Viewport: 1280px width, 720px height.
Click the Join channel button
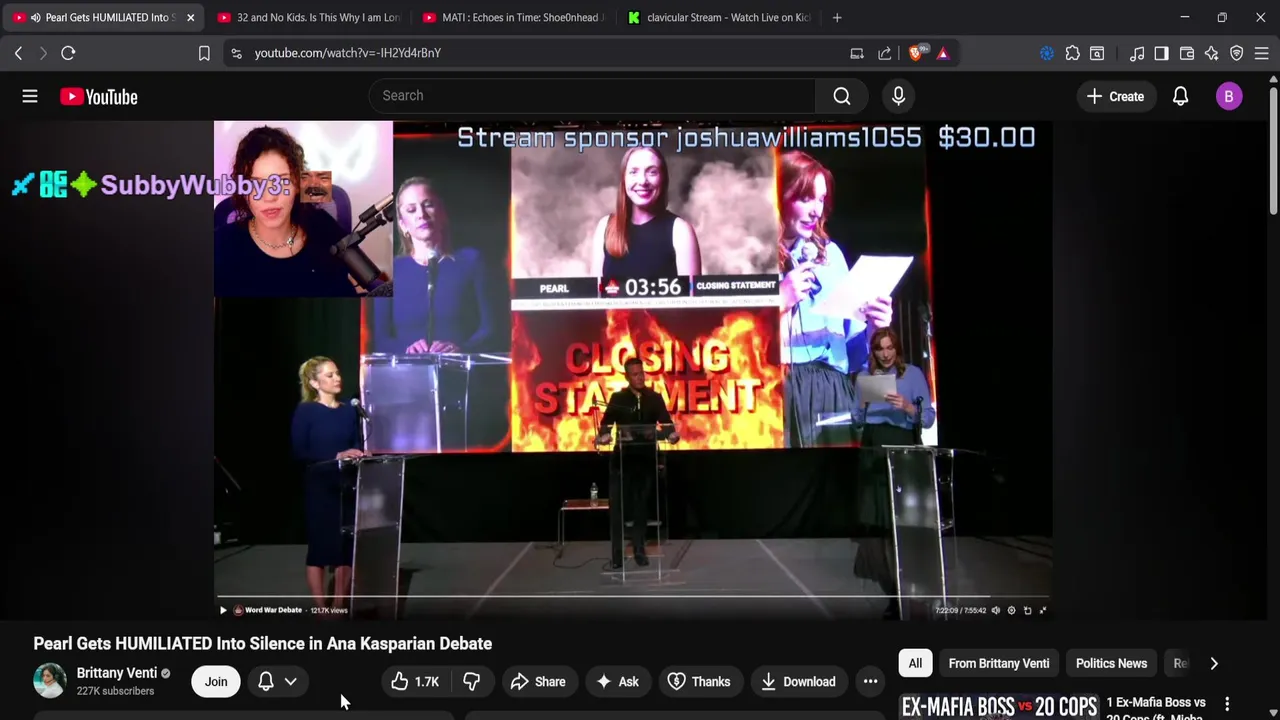pyautogui.click(x=216, y=682)
